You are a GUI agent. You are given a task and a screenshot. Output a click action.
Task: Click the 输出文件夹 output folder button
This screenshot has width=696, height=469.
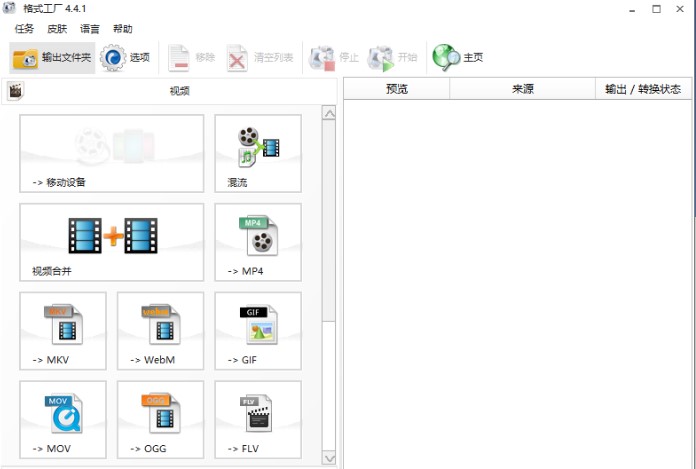click(x=52, y=58)
